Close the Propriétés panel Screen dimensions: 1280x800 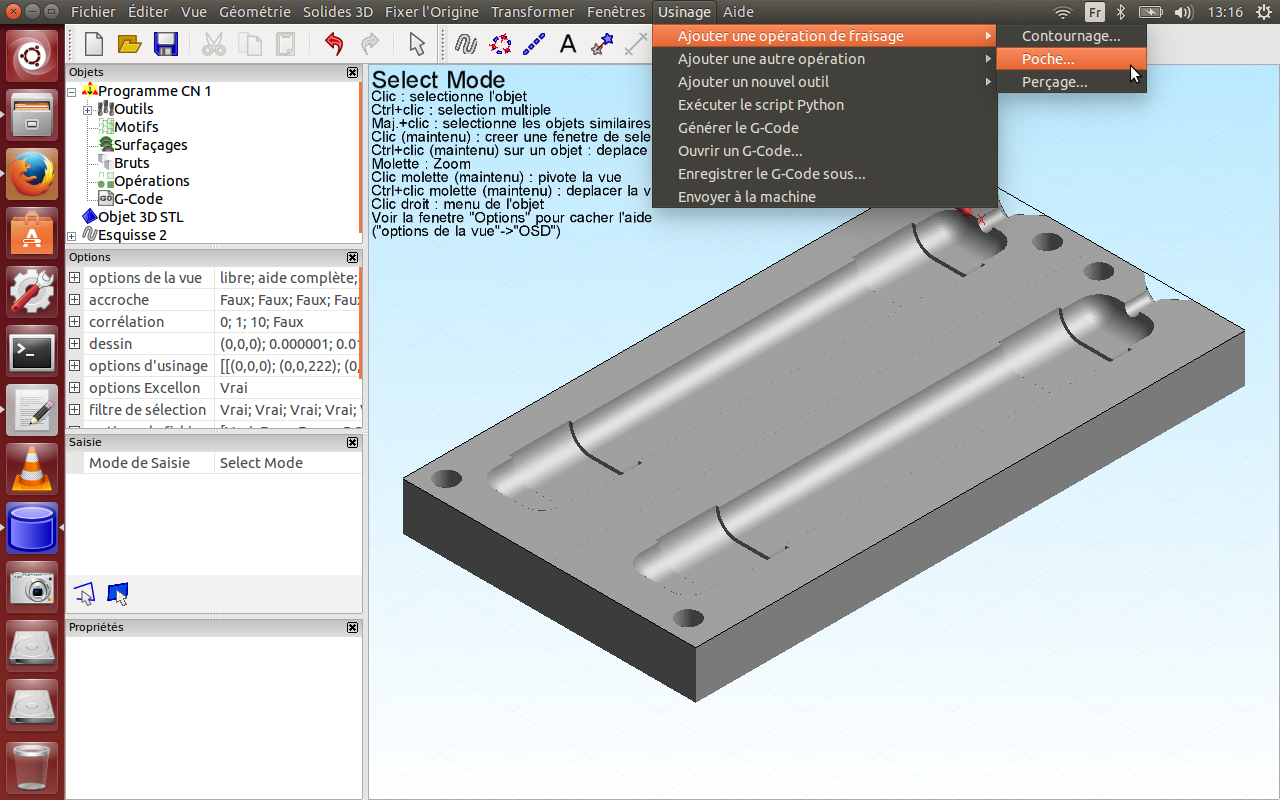[x=352, y=627]
